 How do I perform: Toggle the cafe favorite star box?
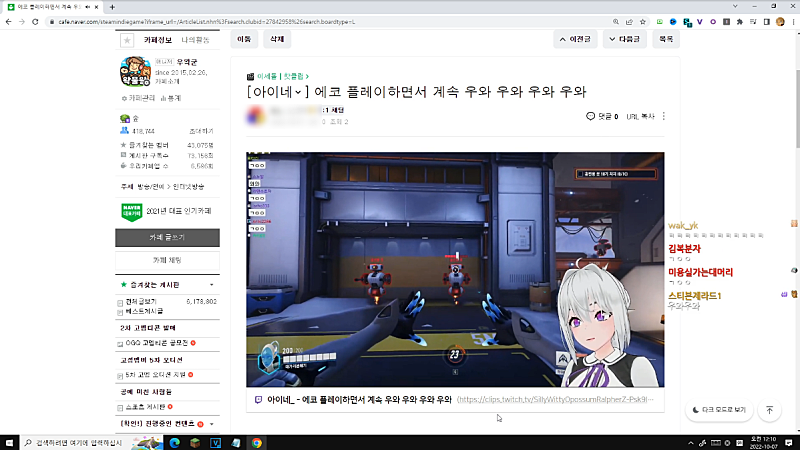pyautogui.click(x=127, y=40)
